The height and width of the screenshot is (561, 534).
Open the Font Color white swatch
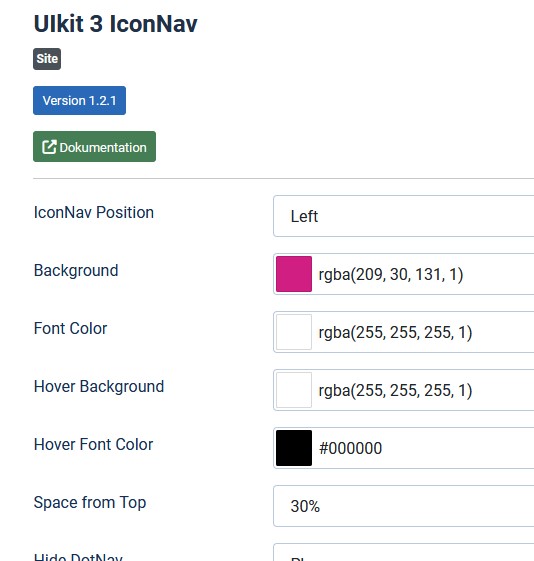pyautogui.click(x=294, y=332)
